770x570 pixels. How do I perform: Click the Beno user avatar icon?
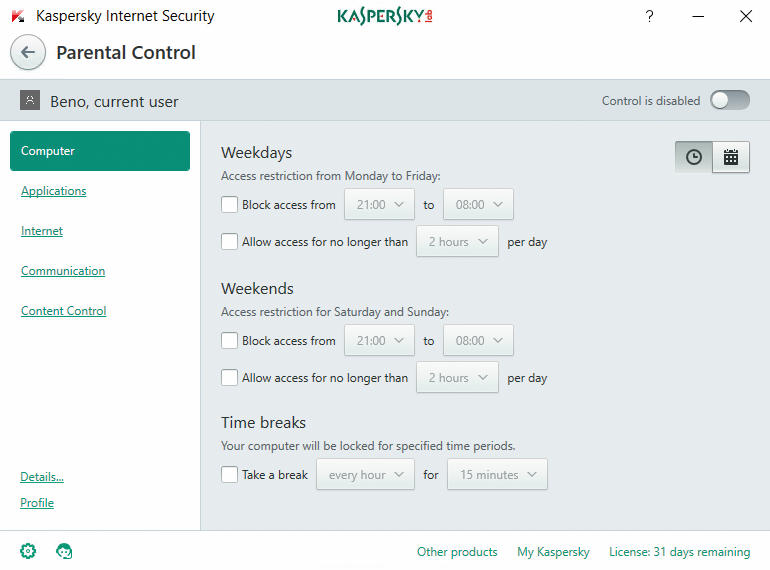coord(30,100)
